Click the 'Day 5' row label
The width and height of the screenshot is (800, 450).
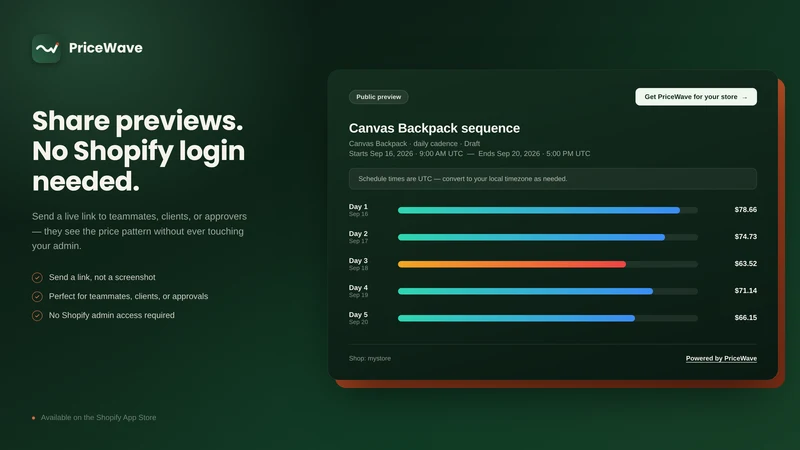pos(358,315)
